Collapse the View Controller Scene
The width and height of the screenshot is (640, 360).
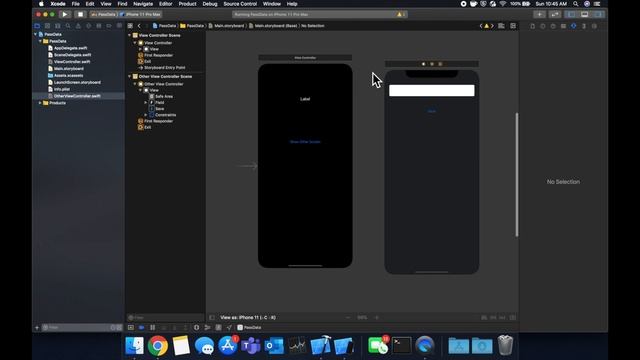(x=129, y=36)
